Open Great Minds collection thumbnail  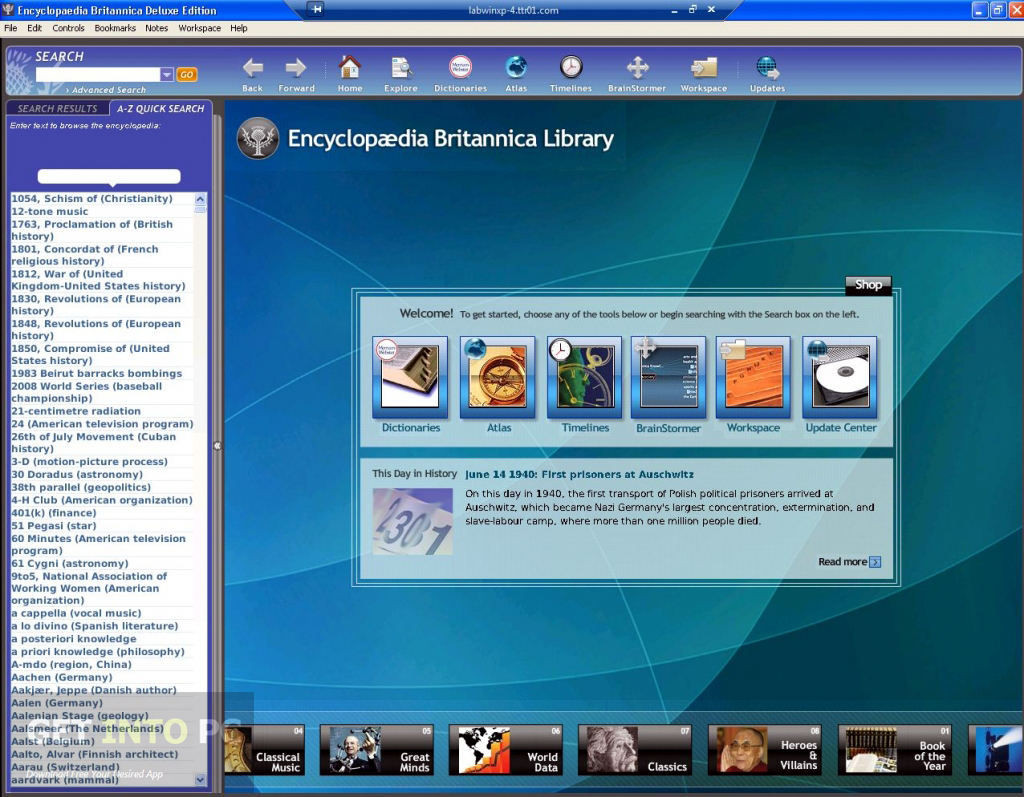pyautogui.click(x=377, y=749)
